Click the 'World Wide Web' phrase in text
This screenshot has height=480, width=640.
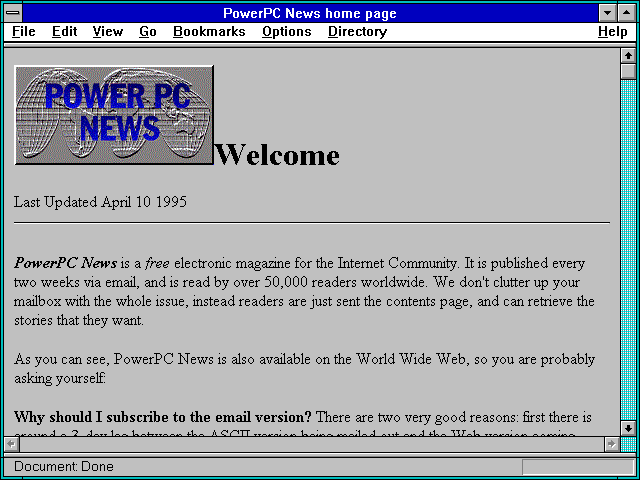point(411,359)
